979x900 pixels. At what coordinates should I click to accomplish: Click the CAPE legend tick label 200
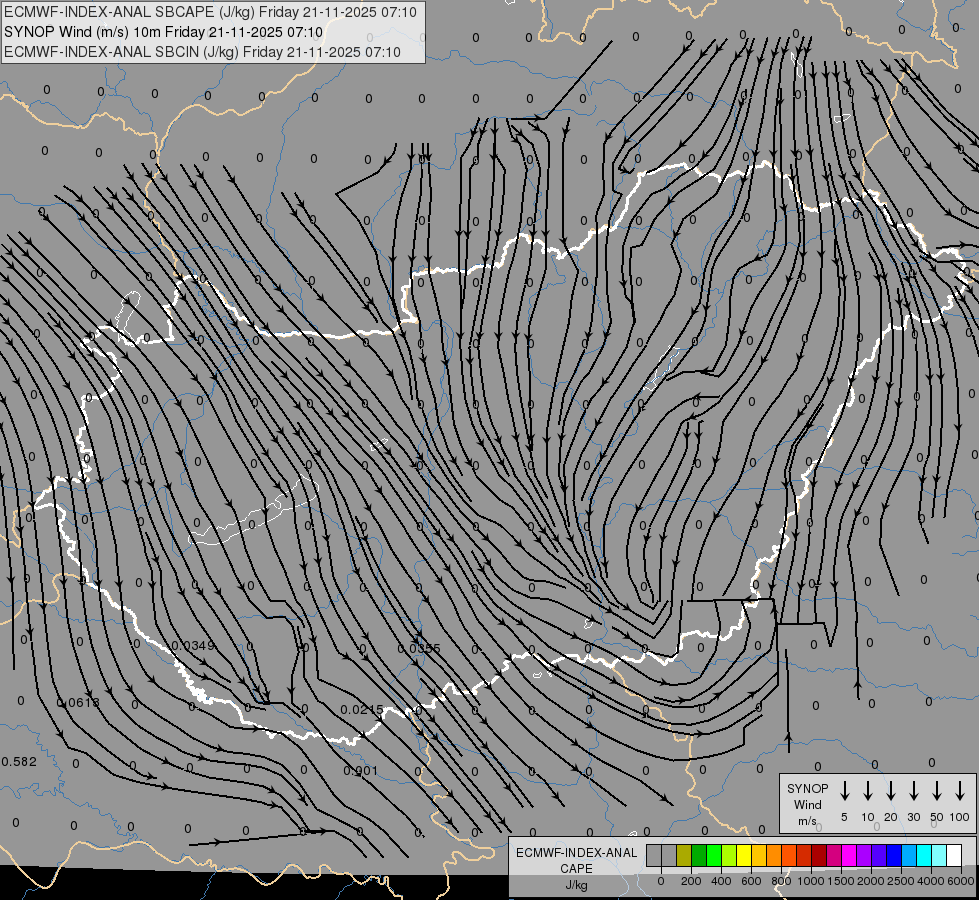(x=691, y=881)
